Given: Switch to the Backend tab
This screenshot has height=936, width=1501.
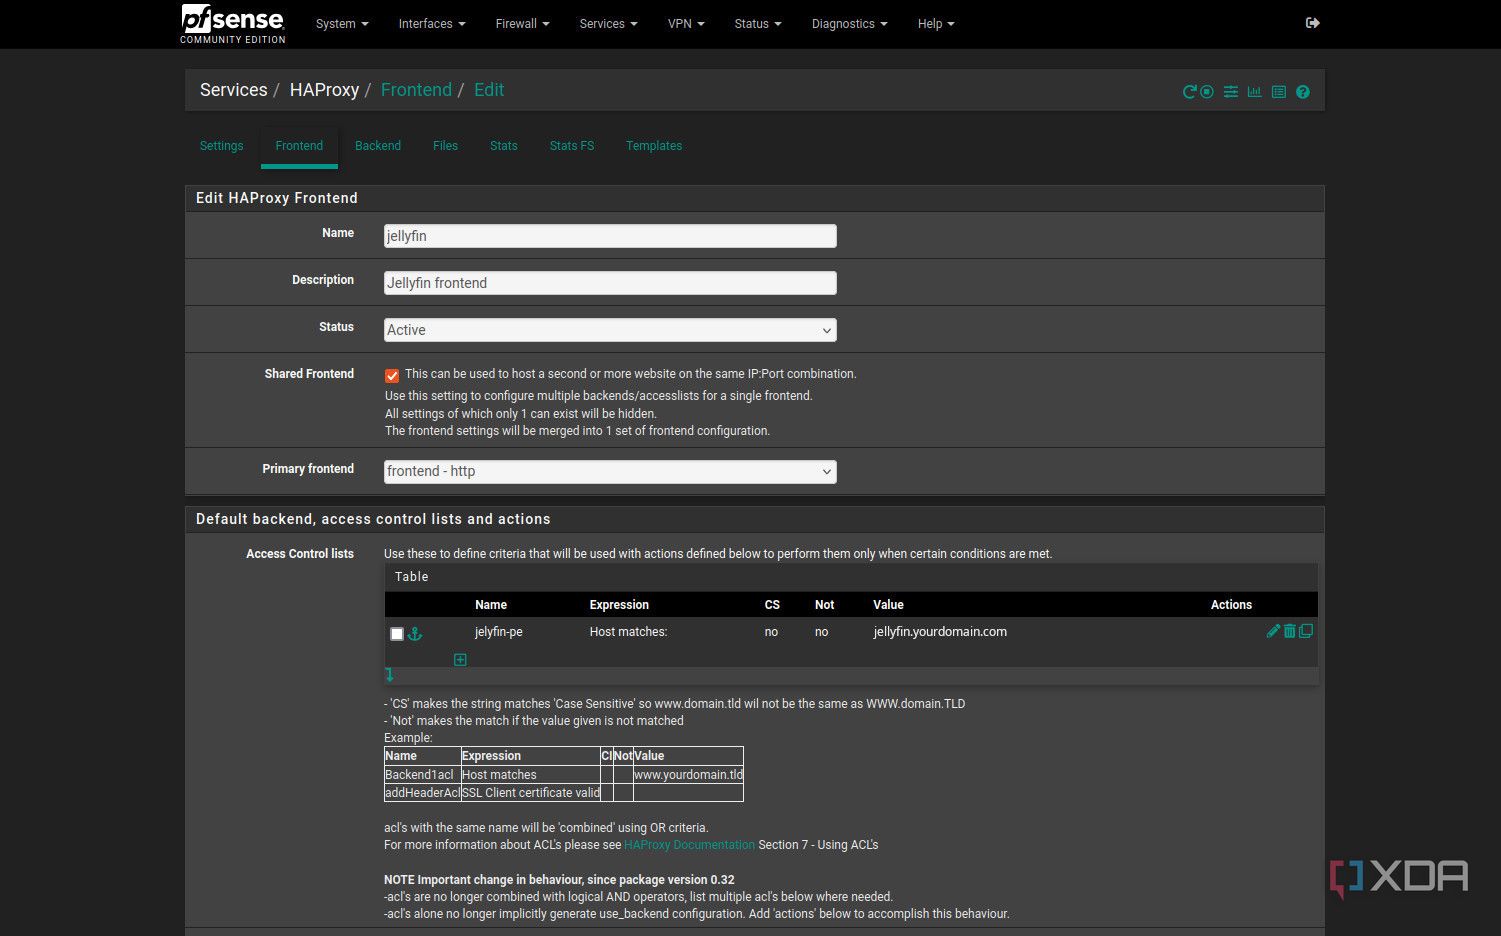Looking at the screenshot, I should point(378,146).
